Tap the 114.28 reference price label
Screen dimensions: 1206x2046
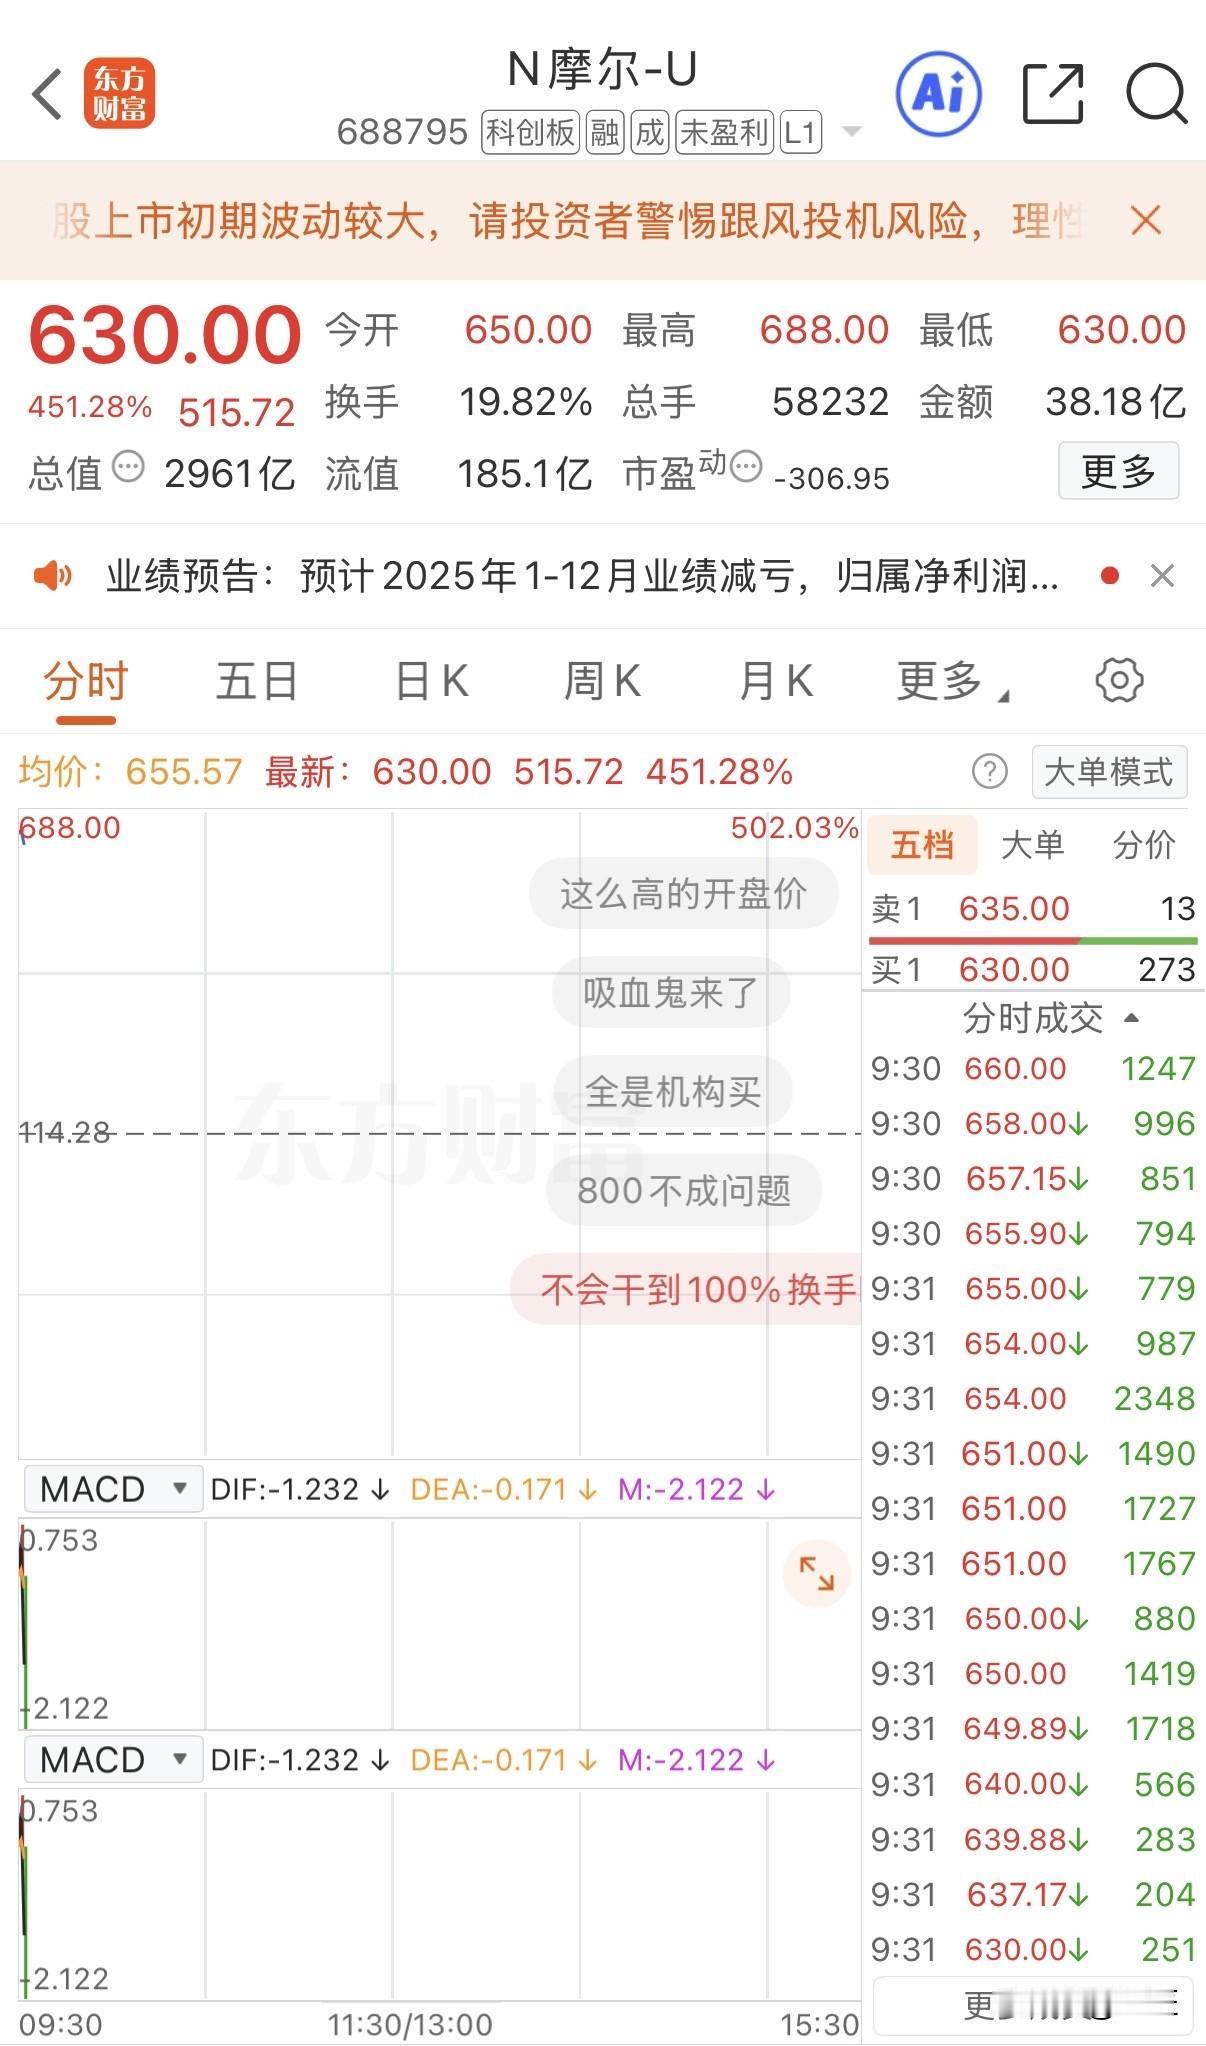(65, 1132)
